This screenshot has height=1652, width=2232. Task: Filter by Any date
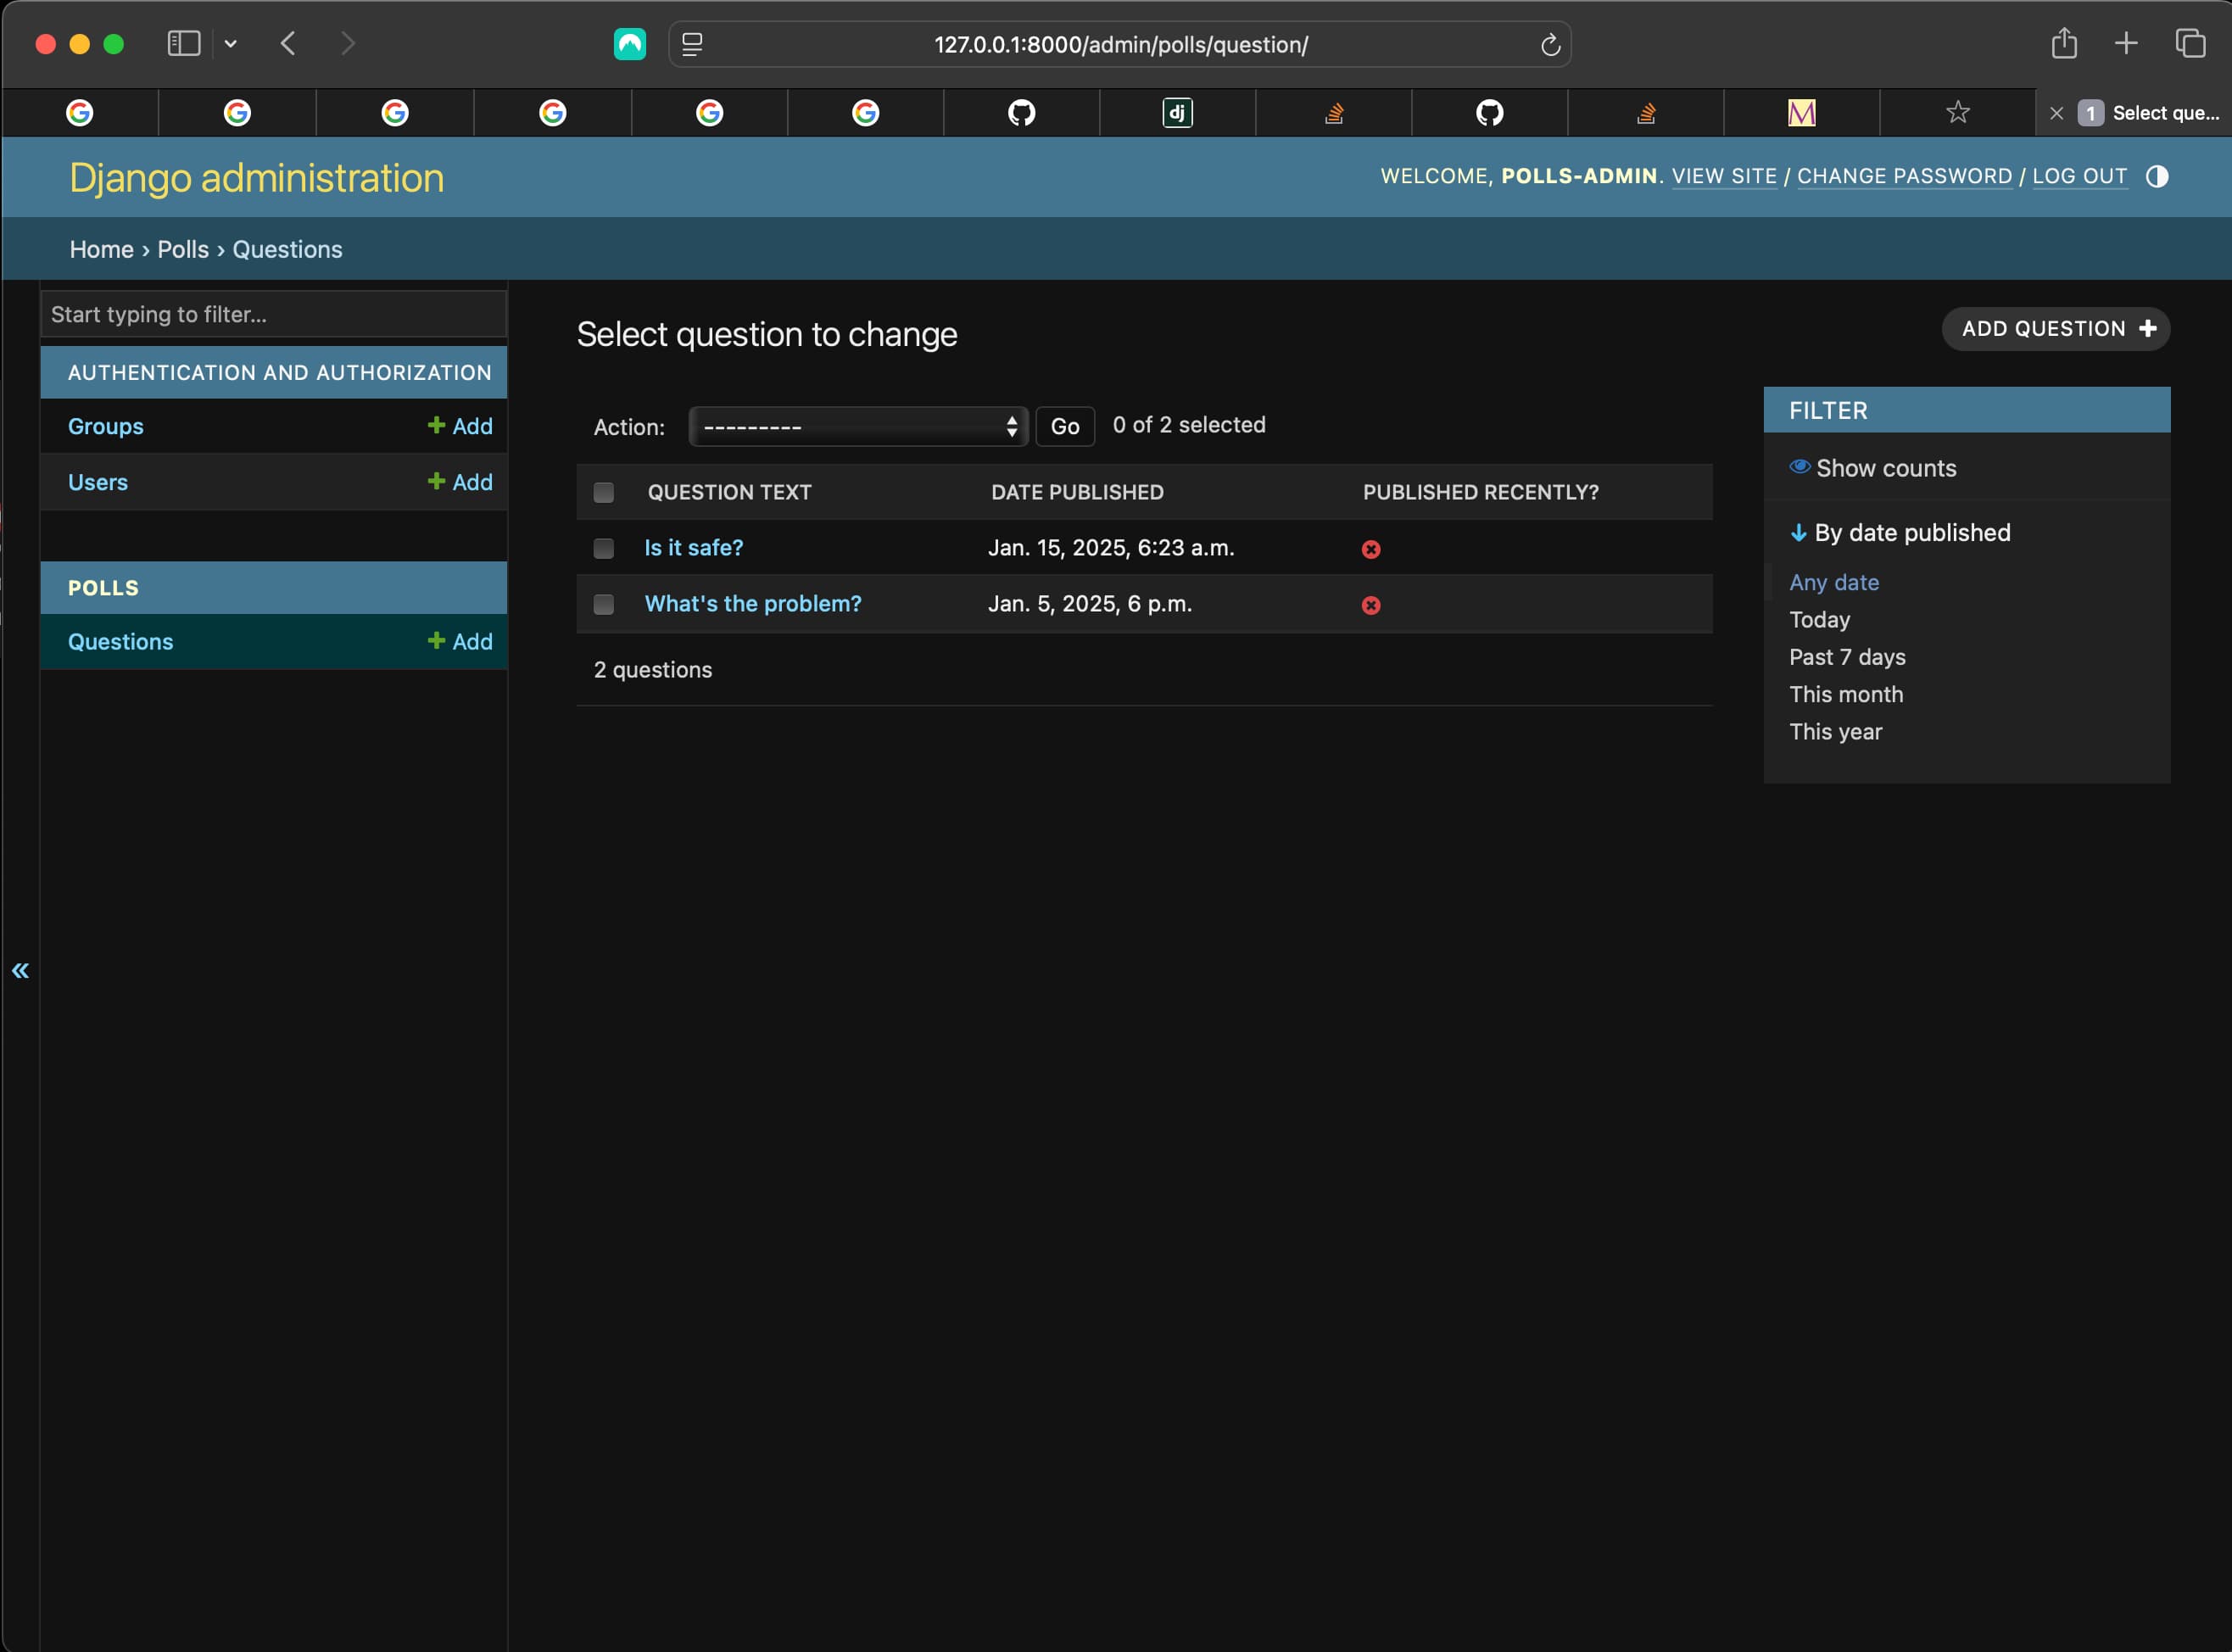click(x=1834, y=582)
